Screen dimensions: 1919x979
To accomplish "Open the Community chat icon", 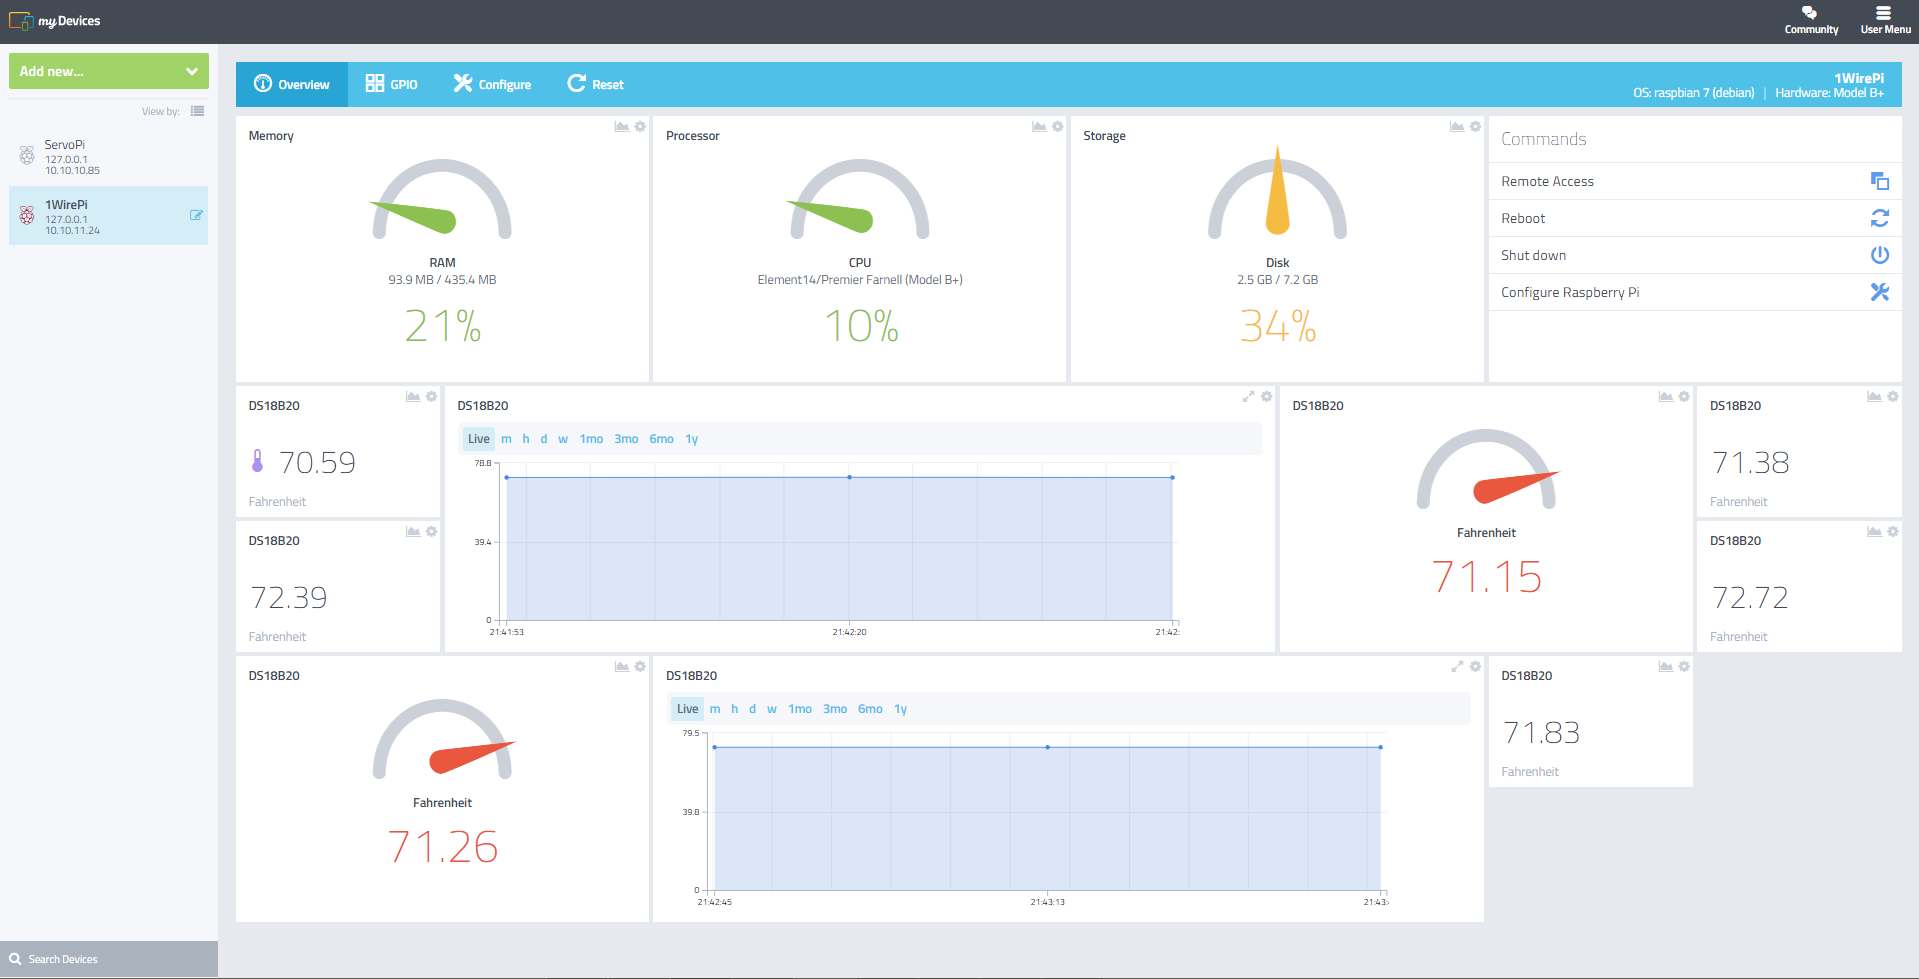I will coord(1809,13).
